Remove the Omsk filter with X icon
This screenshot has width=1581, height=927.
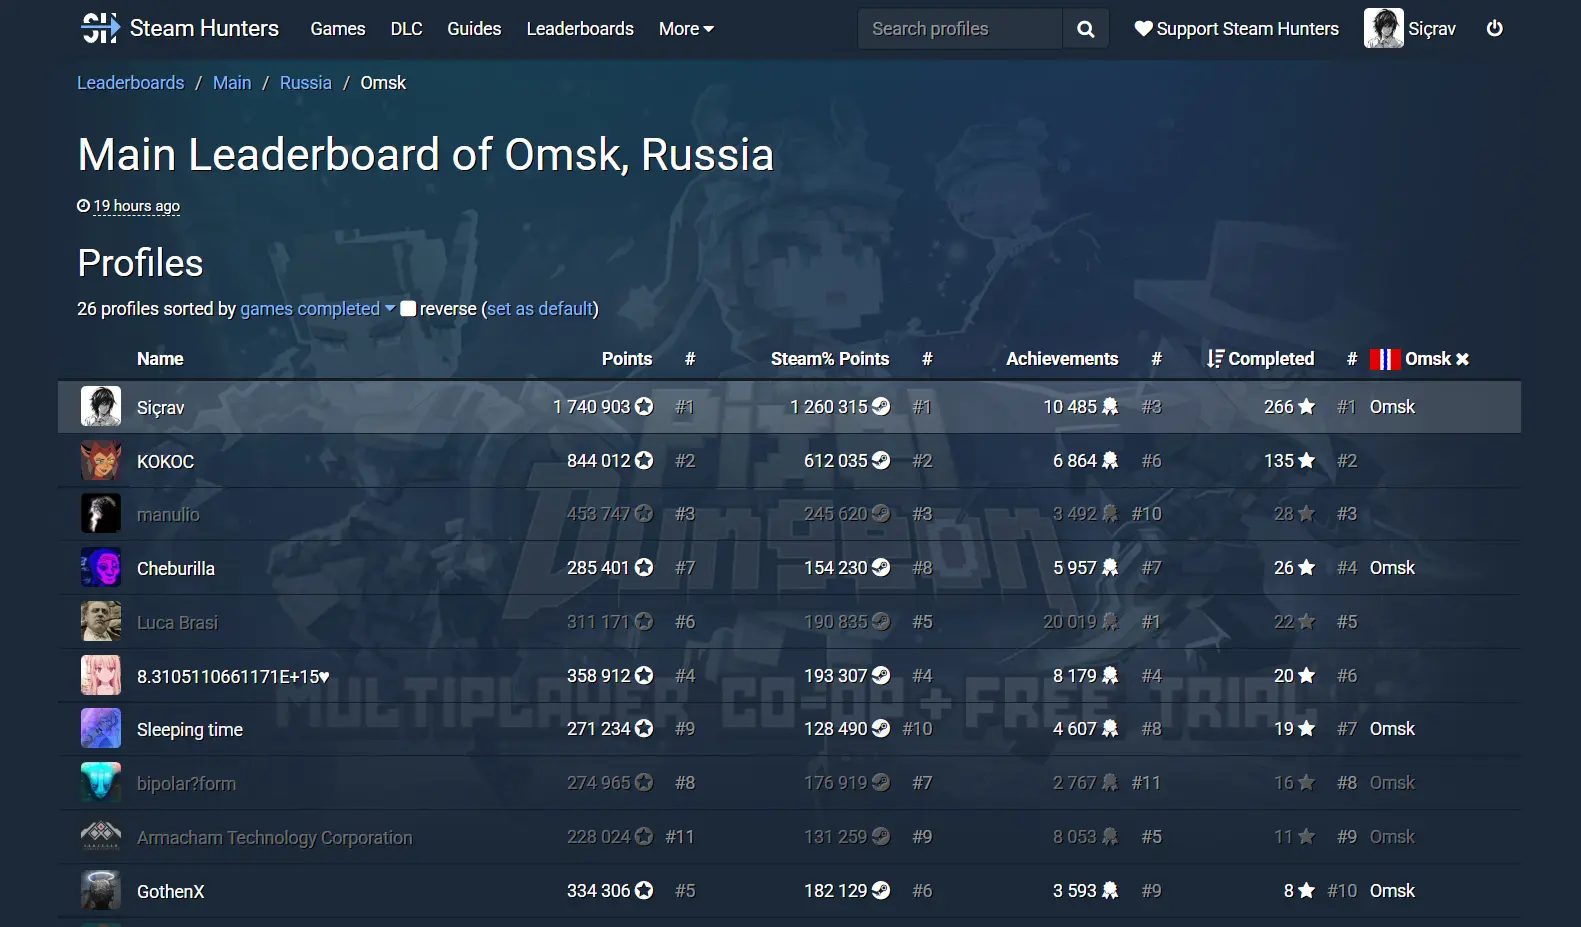1462,359
